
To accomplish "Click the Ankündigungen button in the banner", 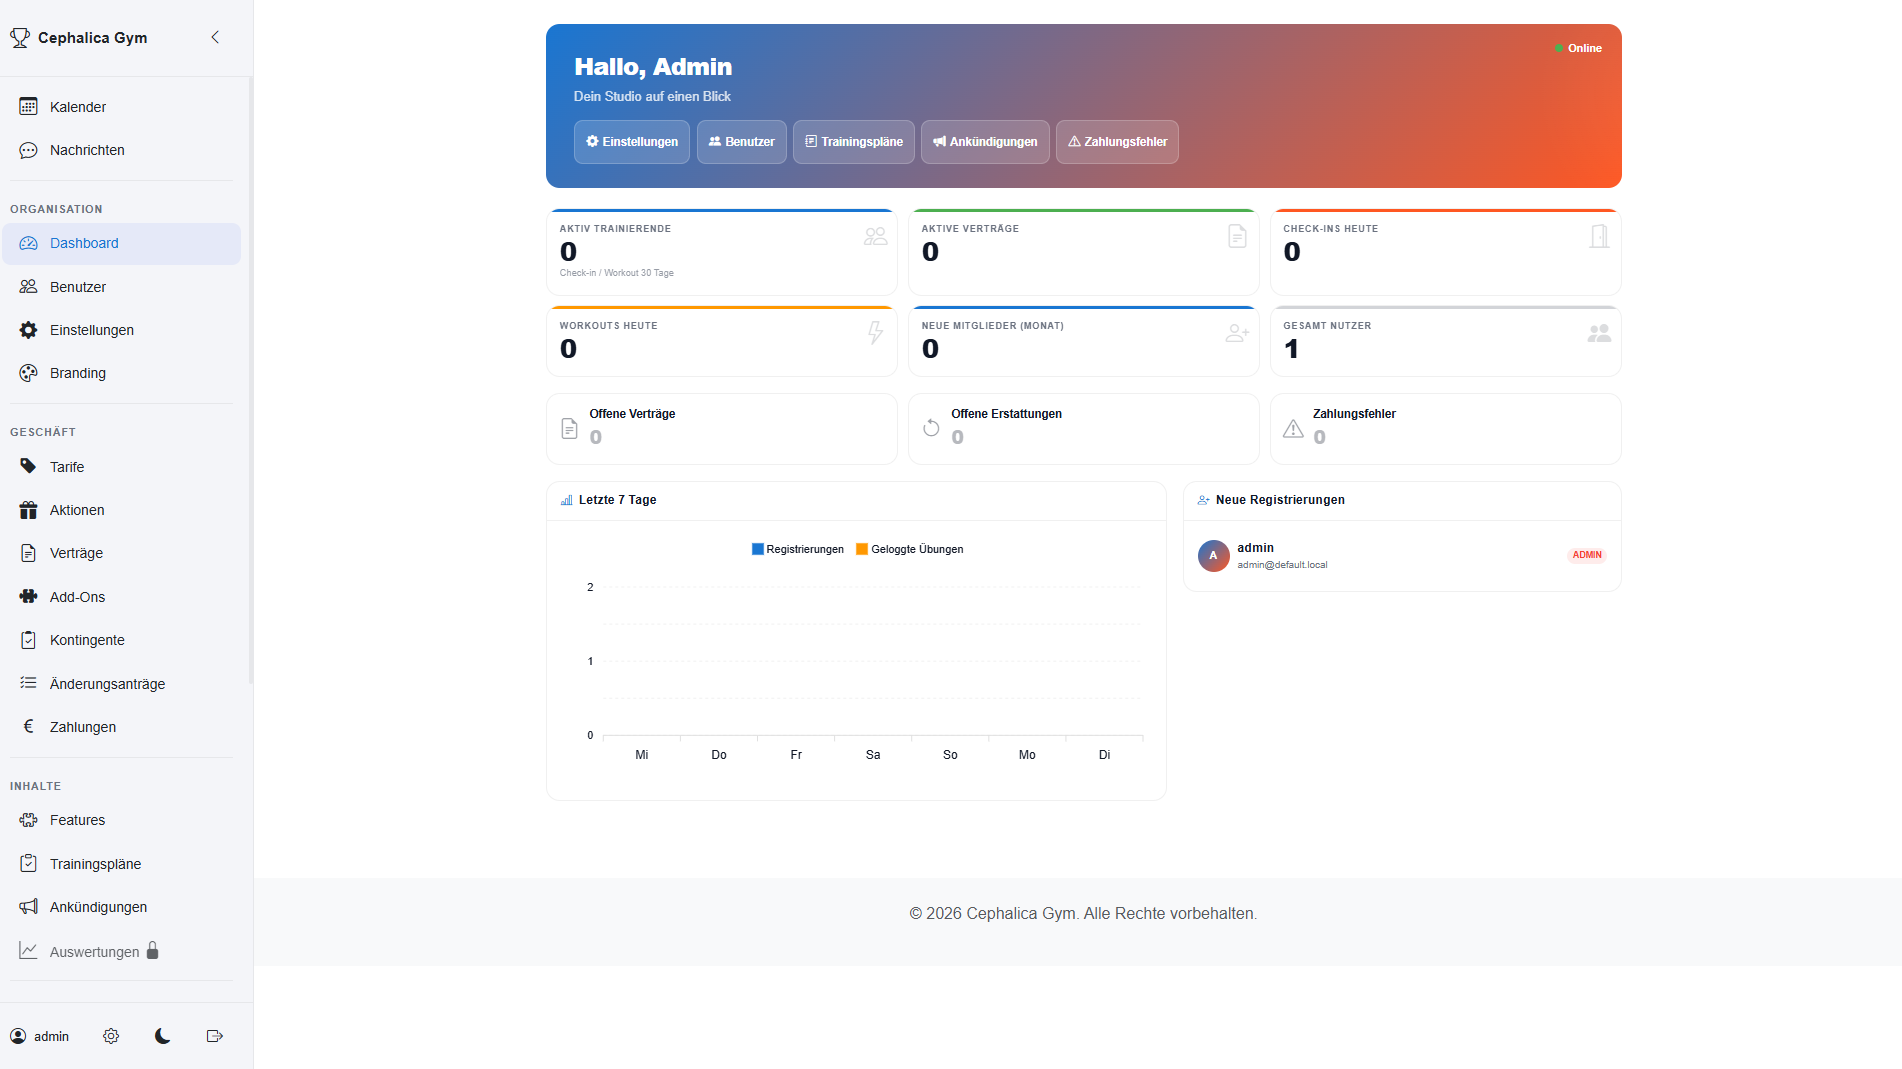I will click(x=985, y=142).
